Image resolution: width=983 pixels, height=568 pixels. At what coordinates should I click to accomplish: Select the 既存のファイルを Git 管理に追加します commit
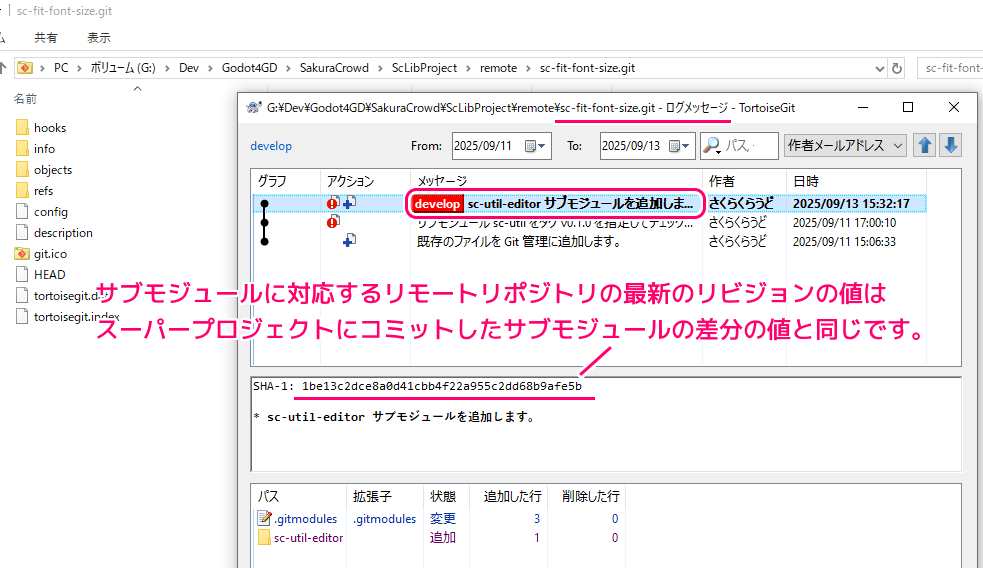coord(519,241)
